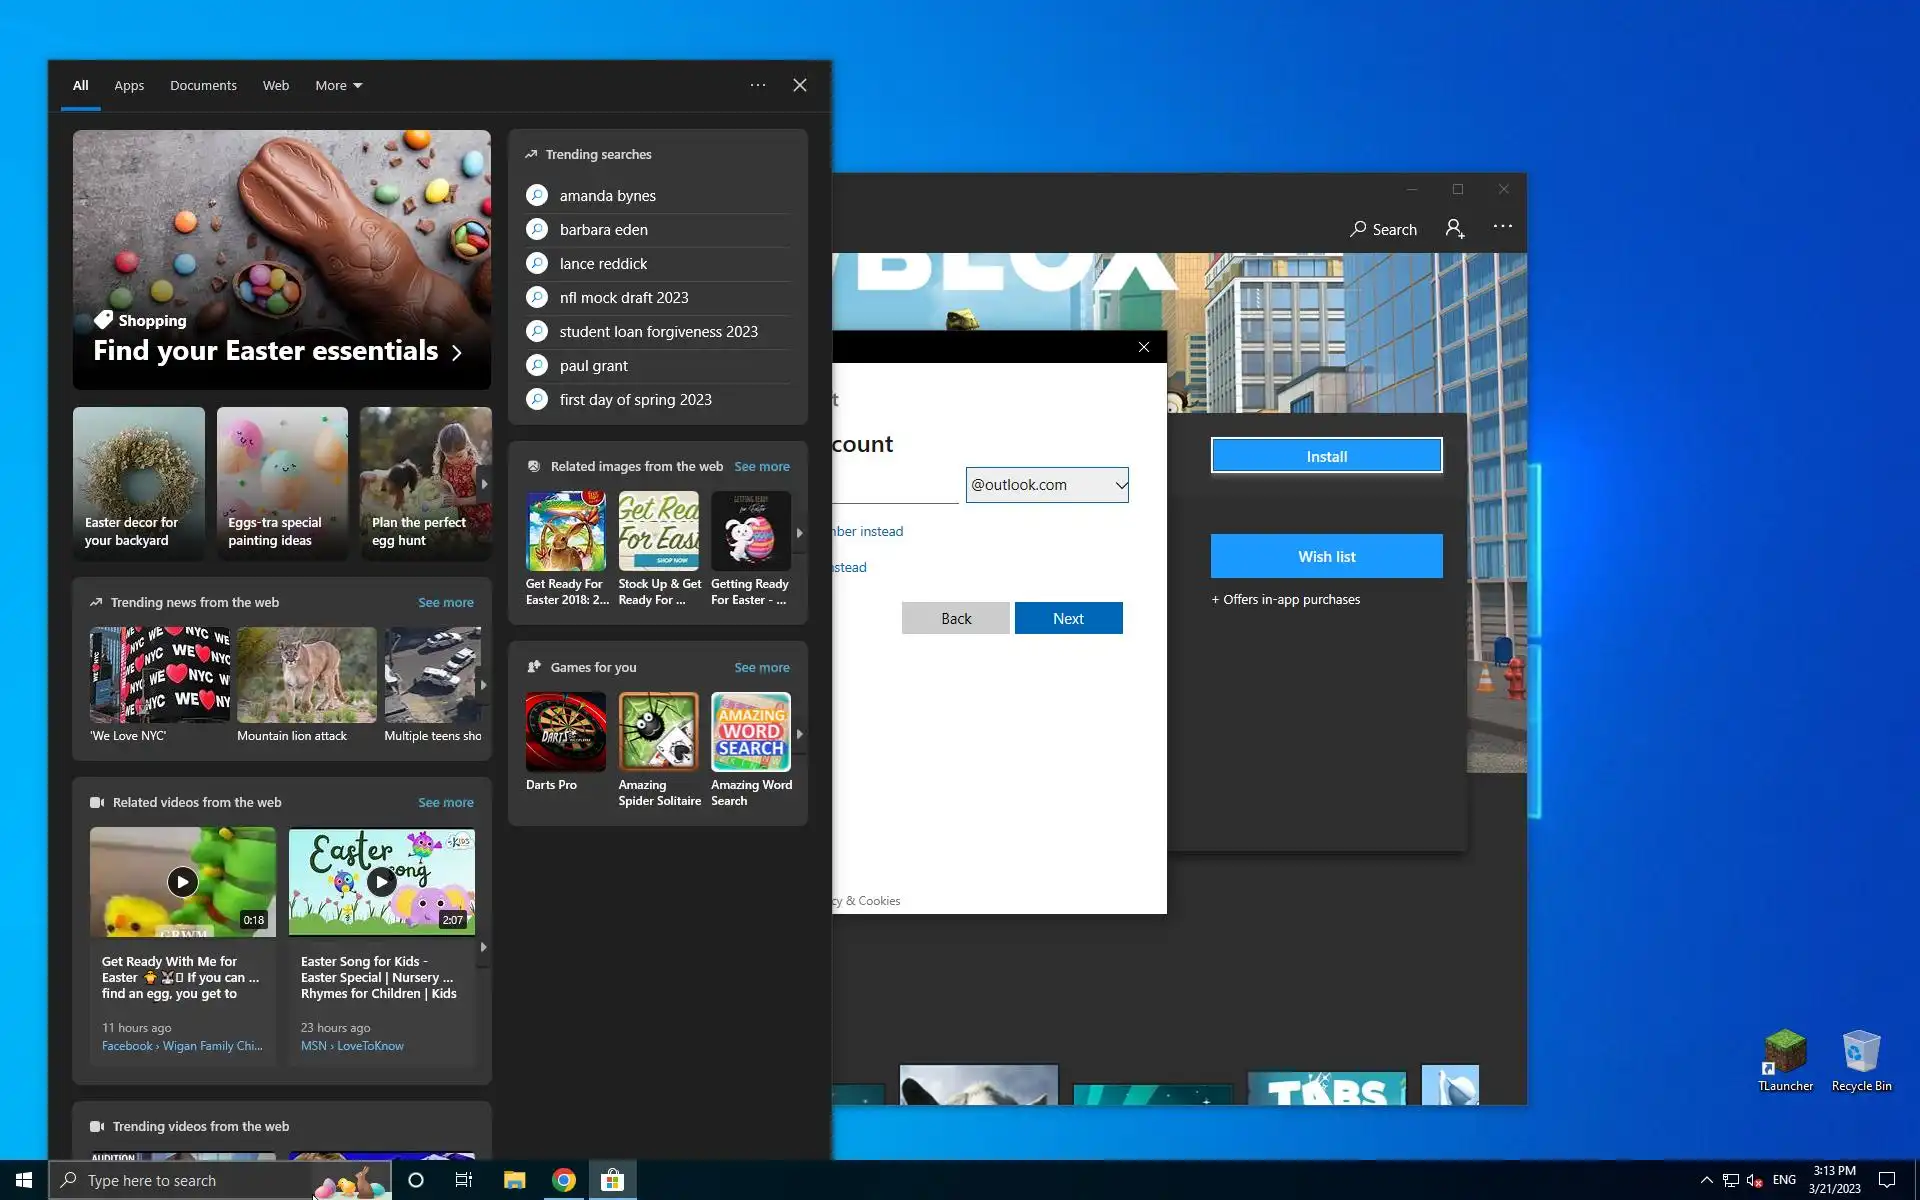The image size is (1920, 1200).
Task: Click the Store account profile icon
Action: (1455, 229)
